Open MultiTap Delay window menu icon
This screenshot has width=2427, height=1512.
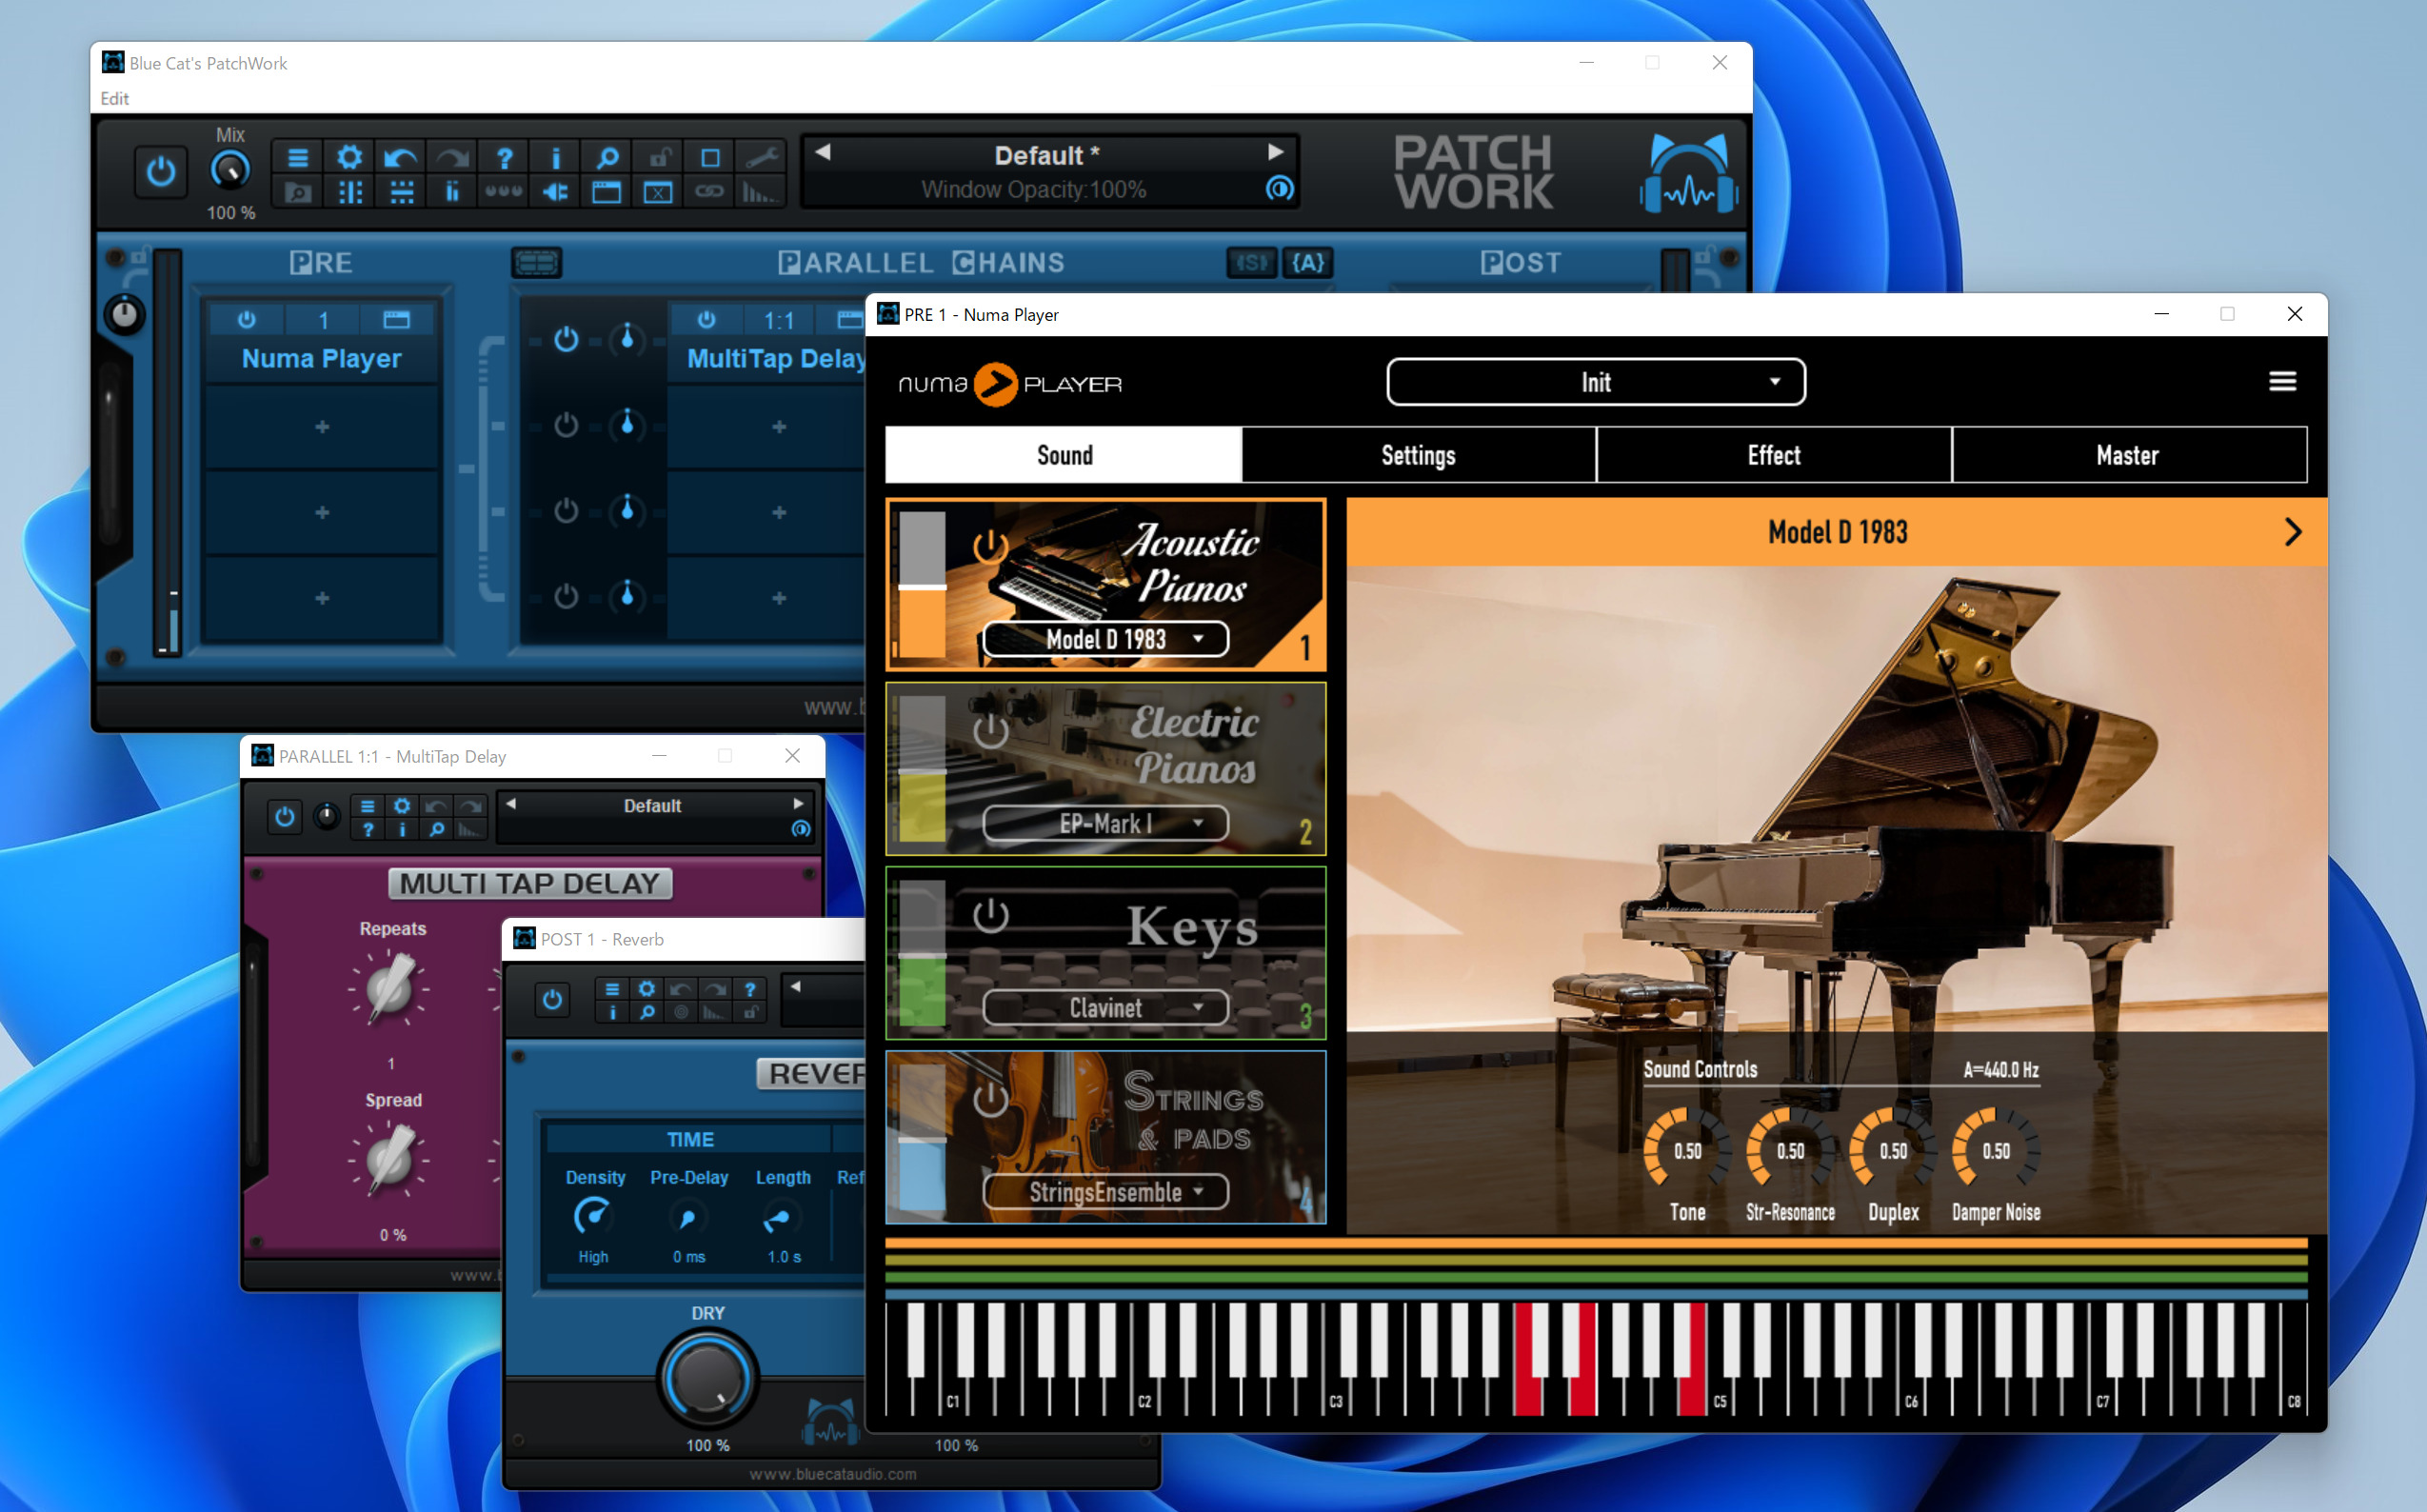coord(367,806)
